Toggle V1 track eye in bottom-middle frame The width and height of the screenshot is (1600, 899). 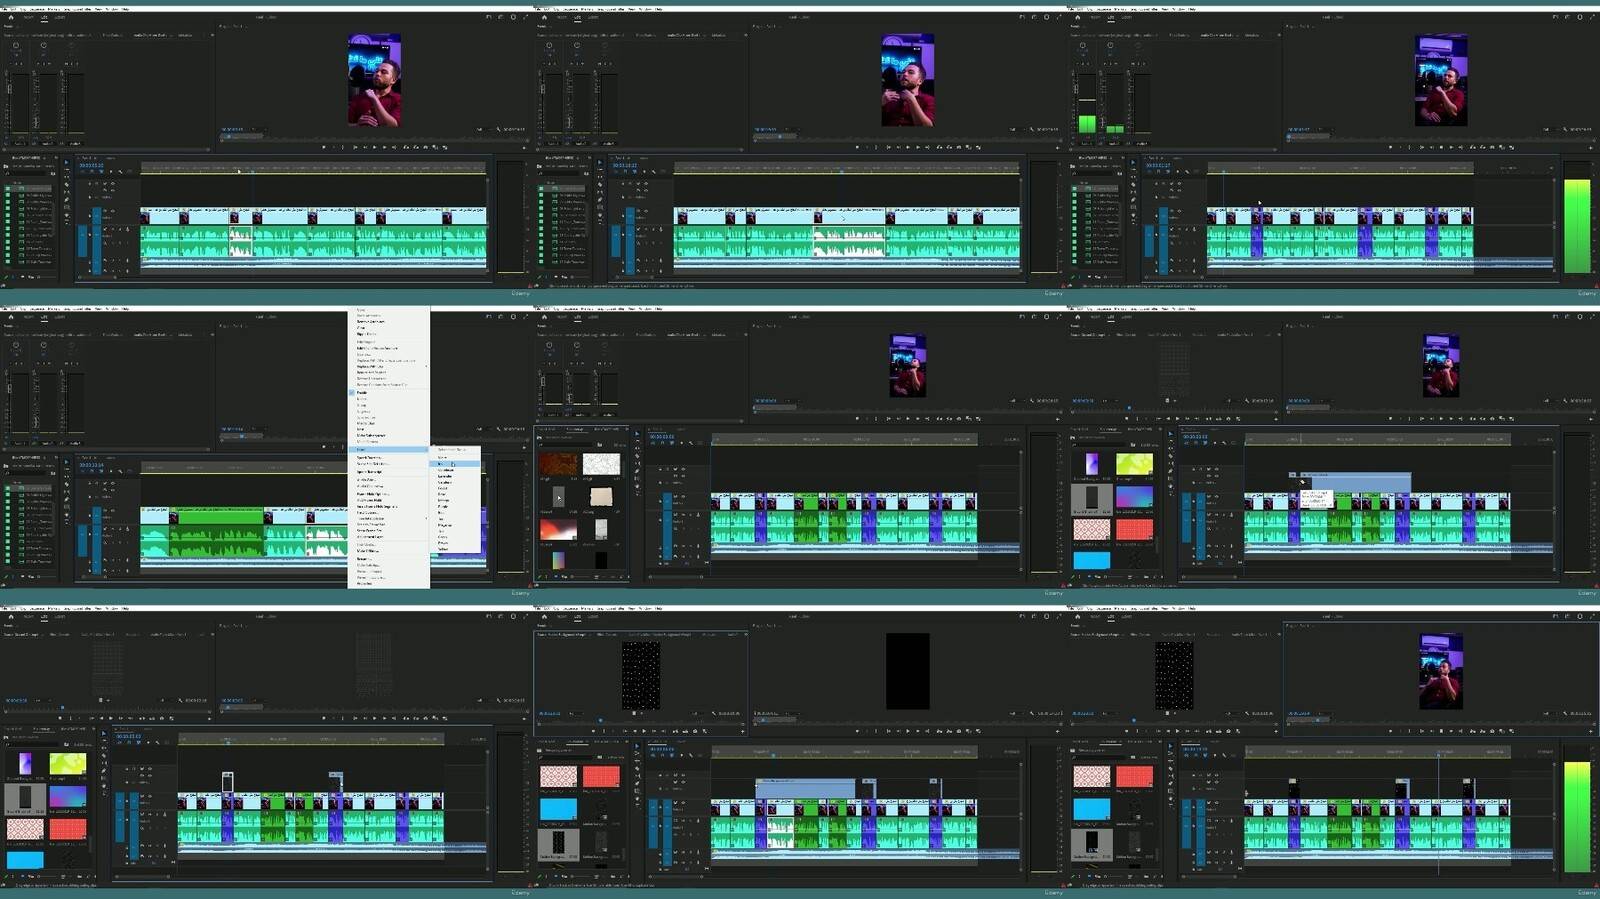[683, 803]
